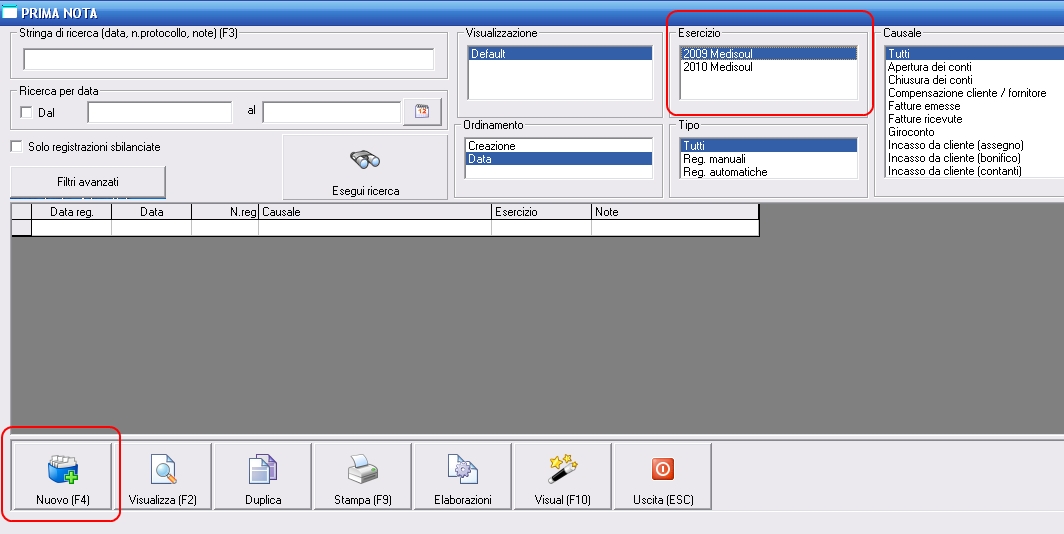Click the N.reg column header
This screenshot has width=1064, height=534.
pyautogui.click(x=225, y=212)
